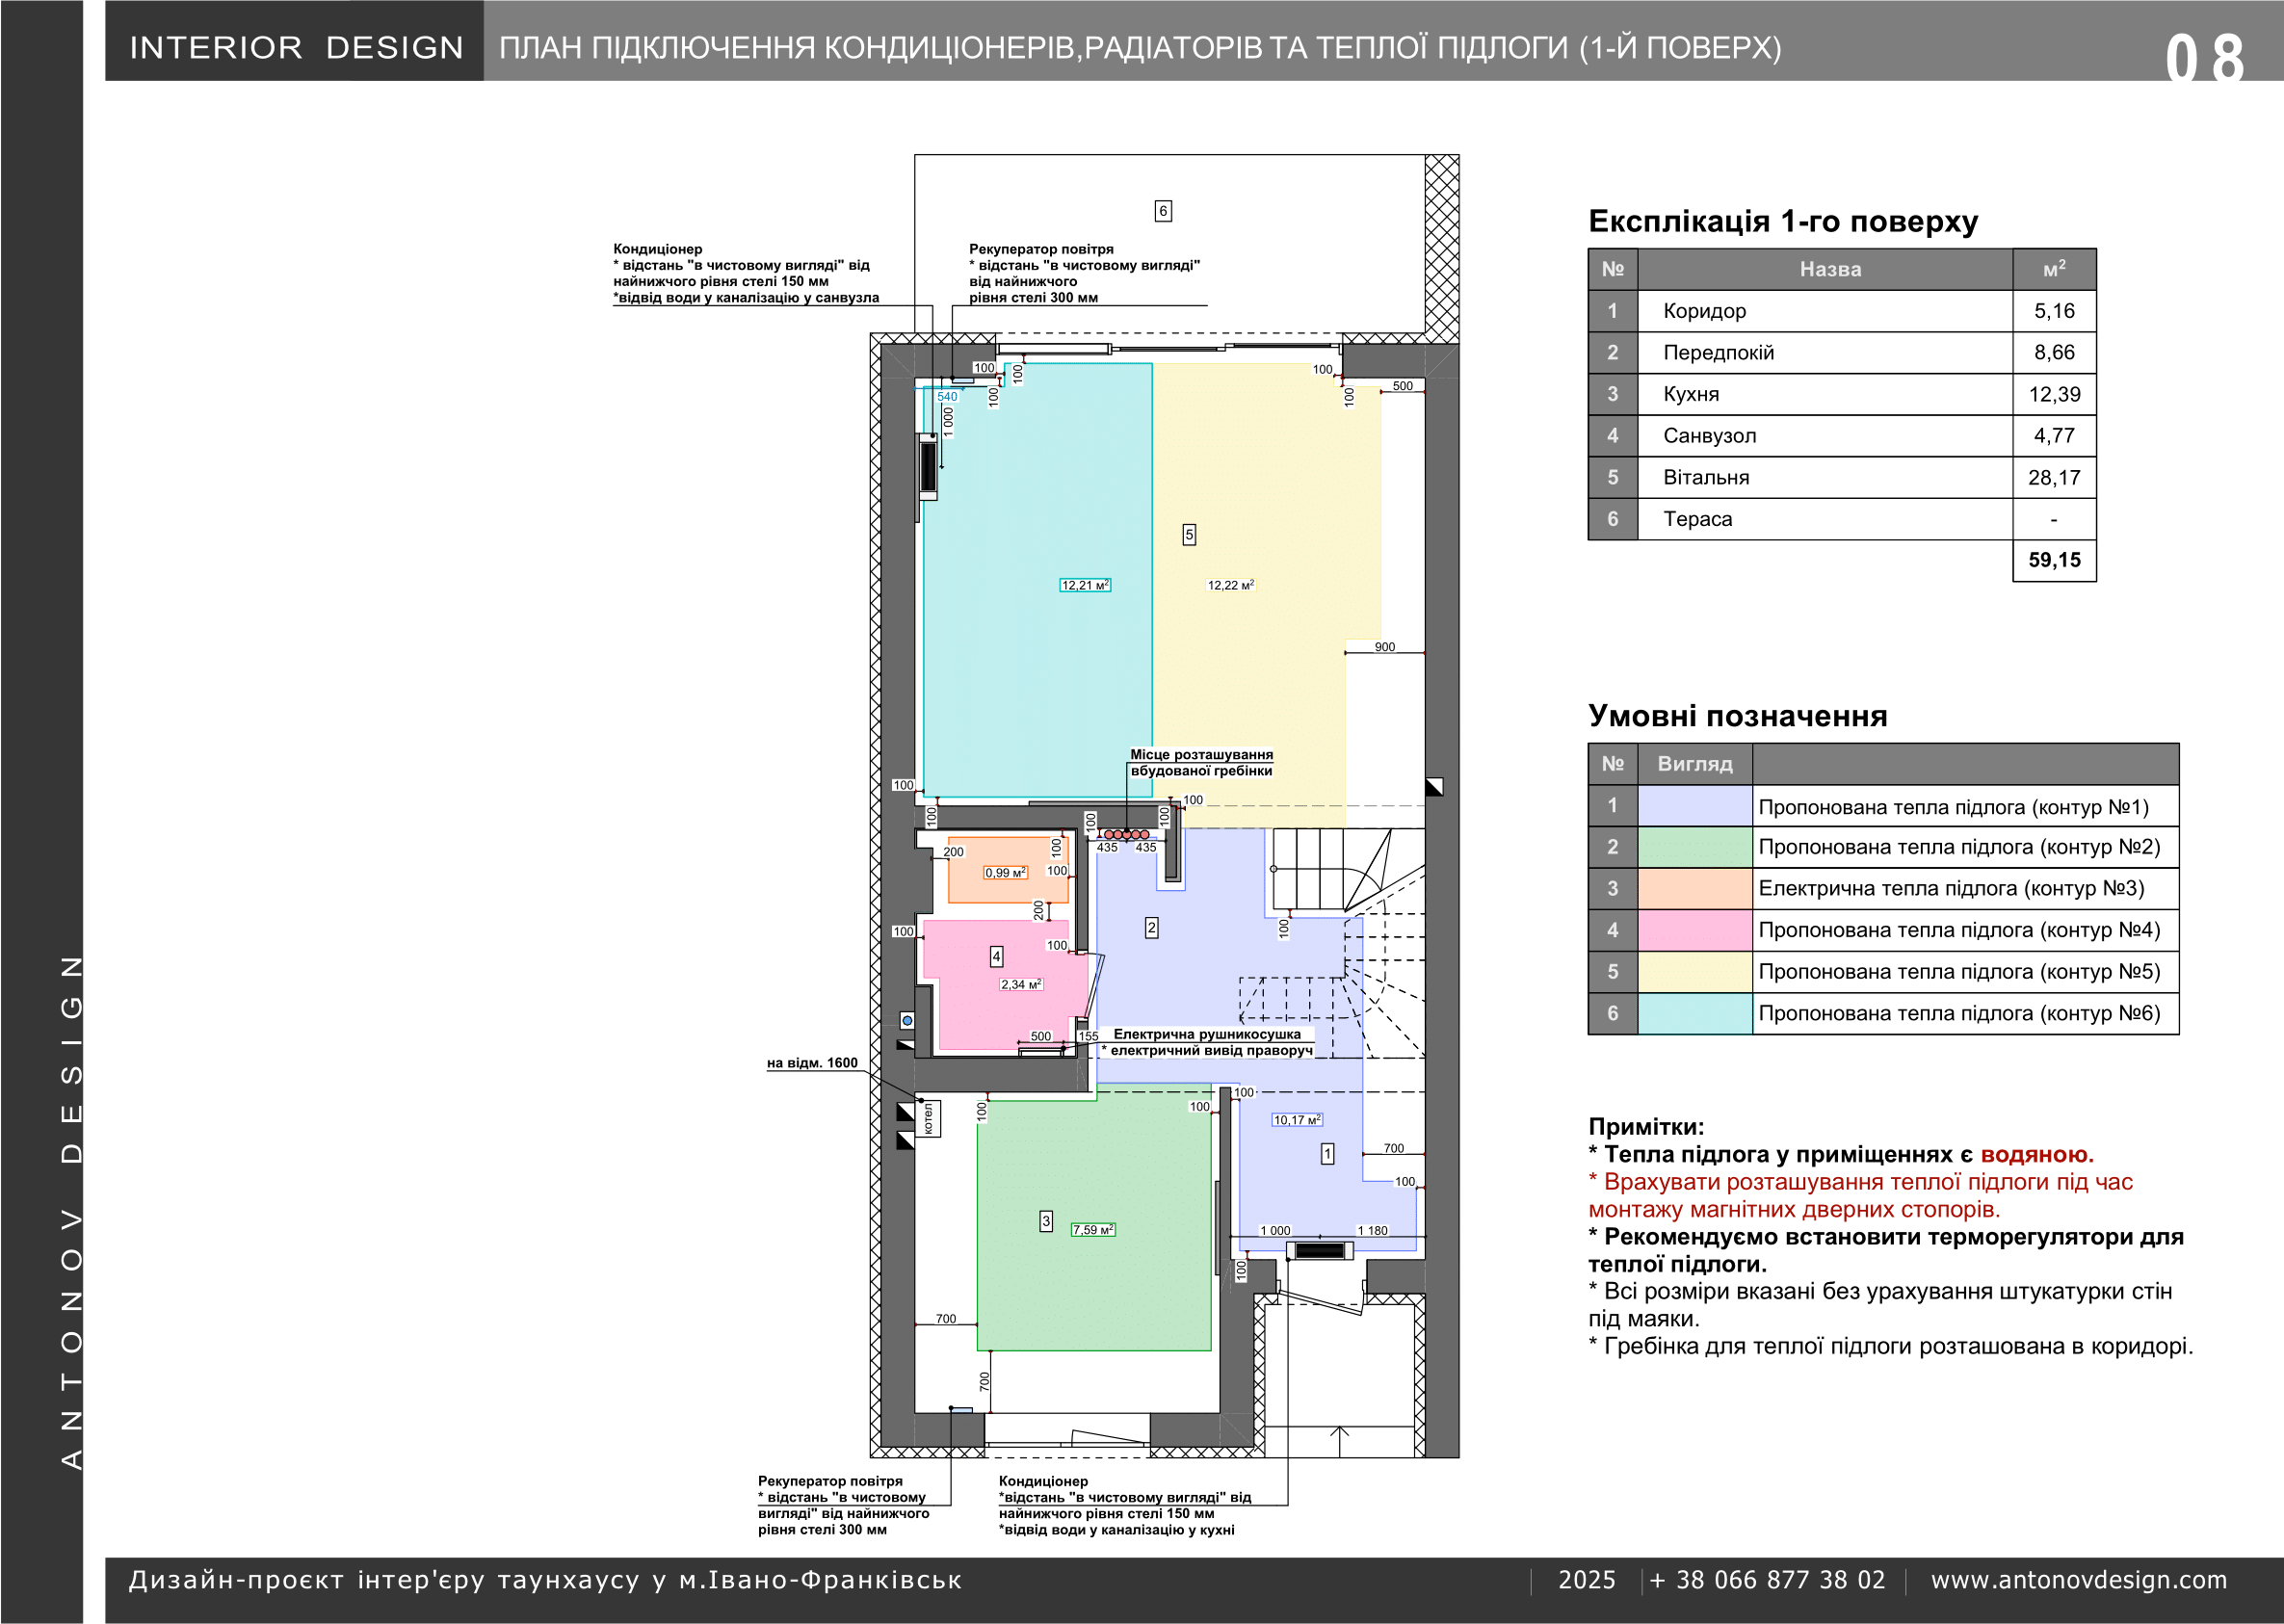Click the 'Назва' column header
Screen dimensions: 2284x1624
tap(1830, 269)
